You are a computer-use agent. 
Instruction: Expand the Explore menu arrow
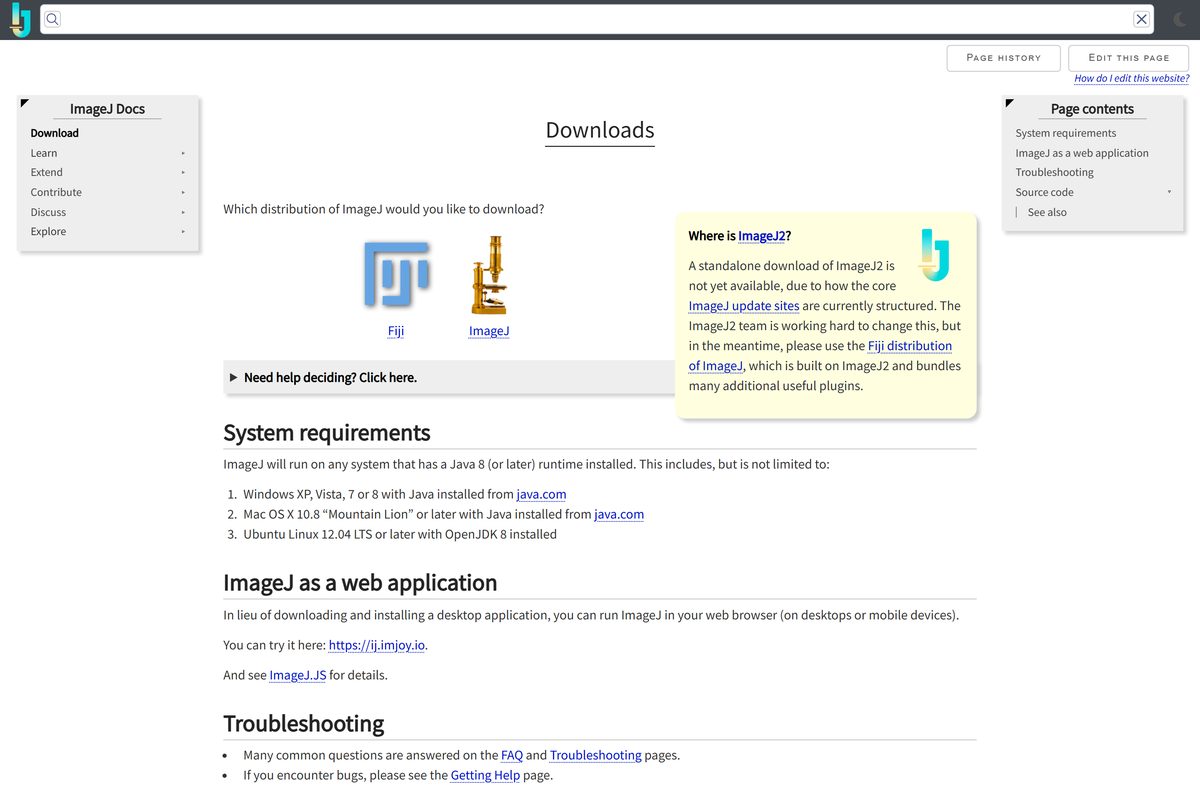(183, 232)
